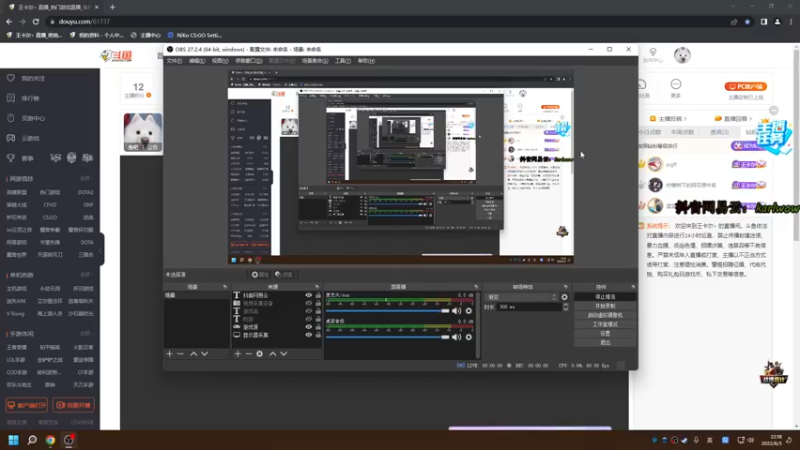Open the 工具(T) menu in OBS

(x=343, y=61)
